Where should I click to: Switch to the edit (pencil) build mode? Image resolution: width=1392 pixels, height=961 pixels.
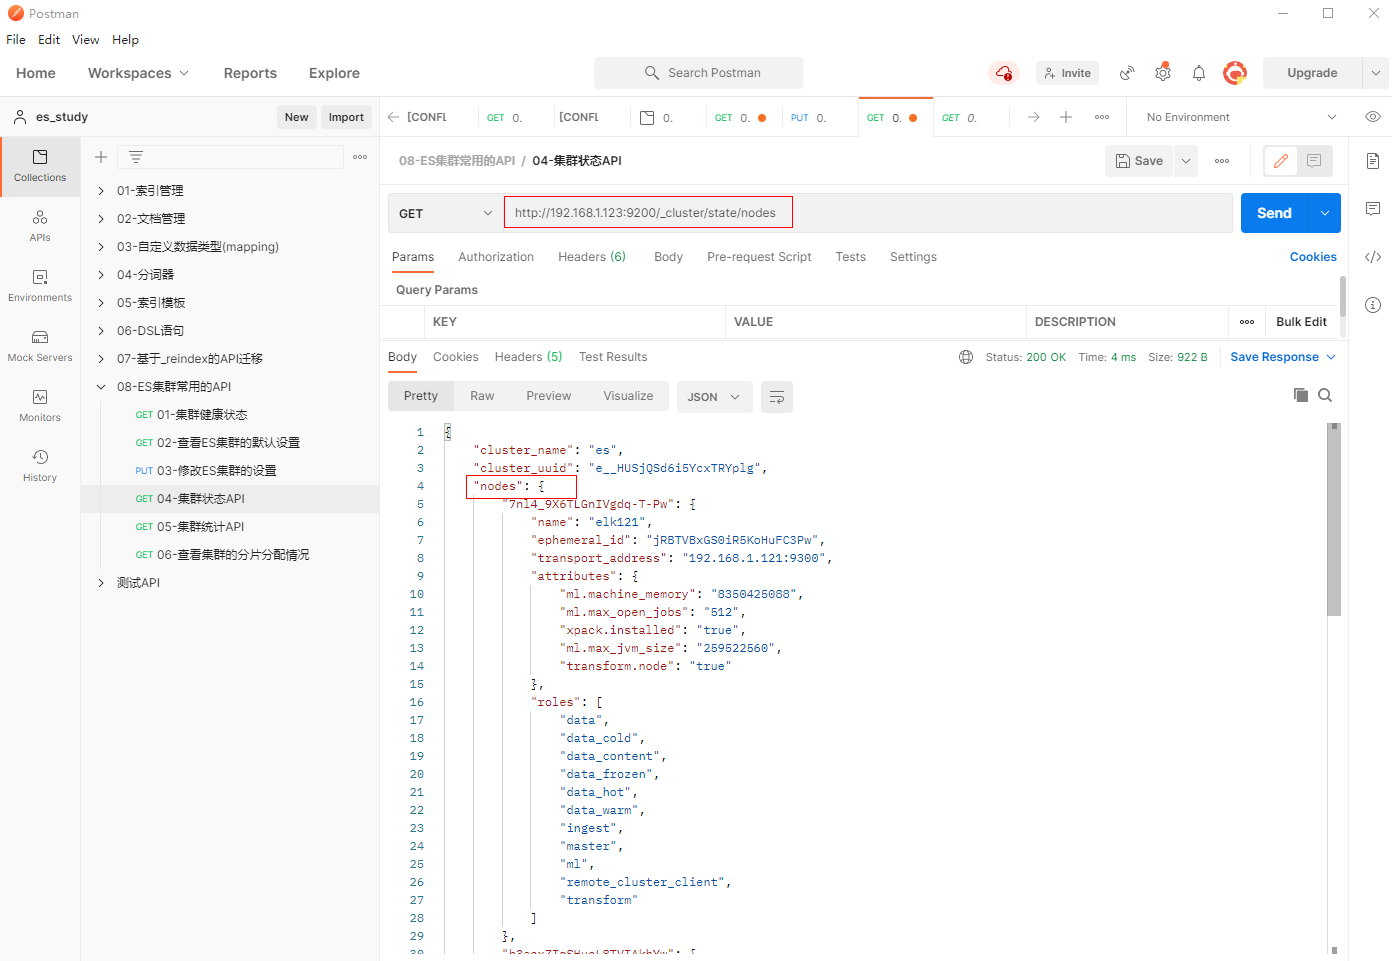(1280, 161)
